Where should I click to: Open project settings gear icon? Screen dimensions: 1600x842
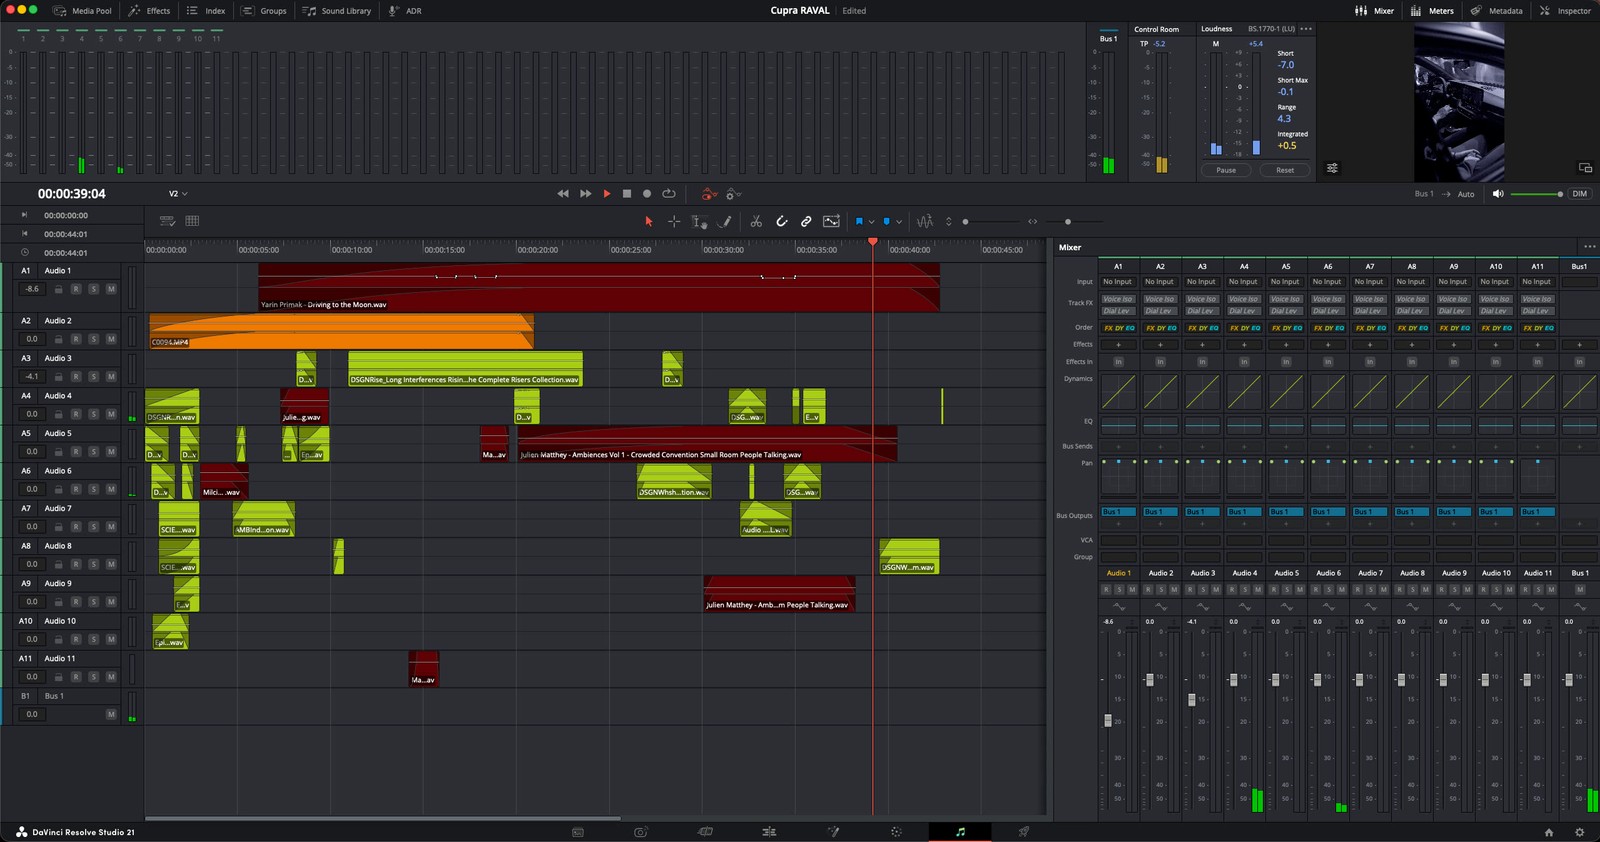coord(1580,832)
